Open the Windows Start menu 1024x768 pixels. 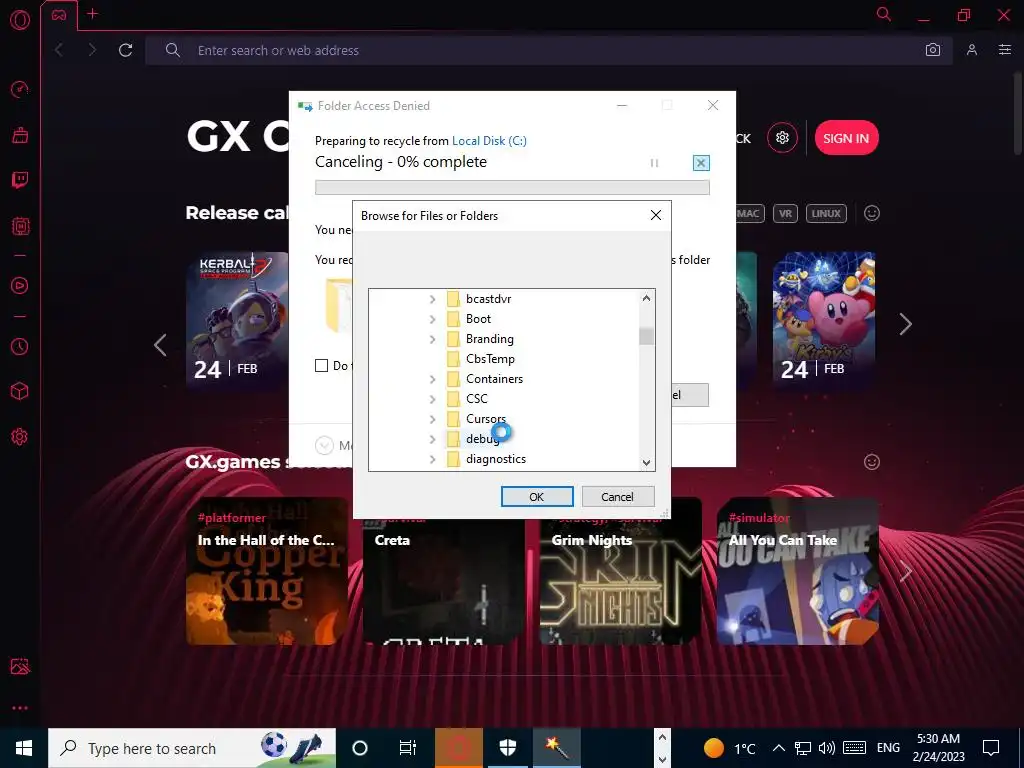(24, 748)
